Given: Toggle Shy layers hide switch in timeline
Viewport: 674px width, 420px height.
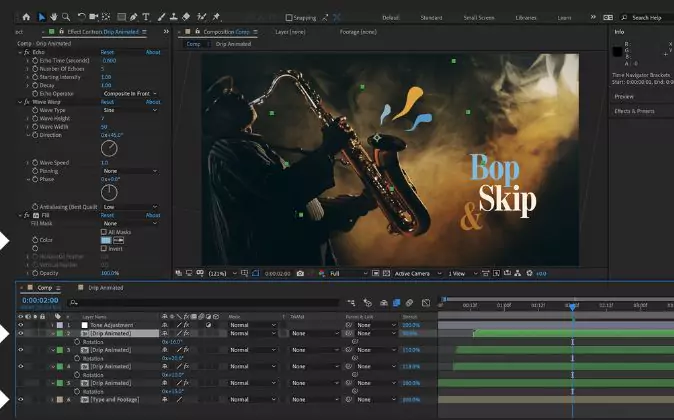Looking at the screenshot, I should point(383,303).
